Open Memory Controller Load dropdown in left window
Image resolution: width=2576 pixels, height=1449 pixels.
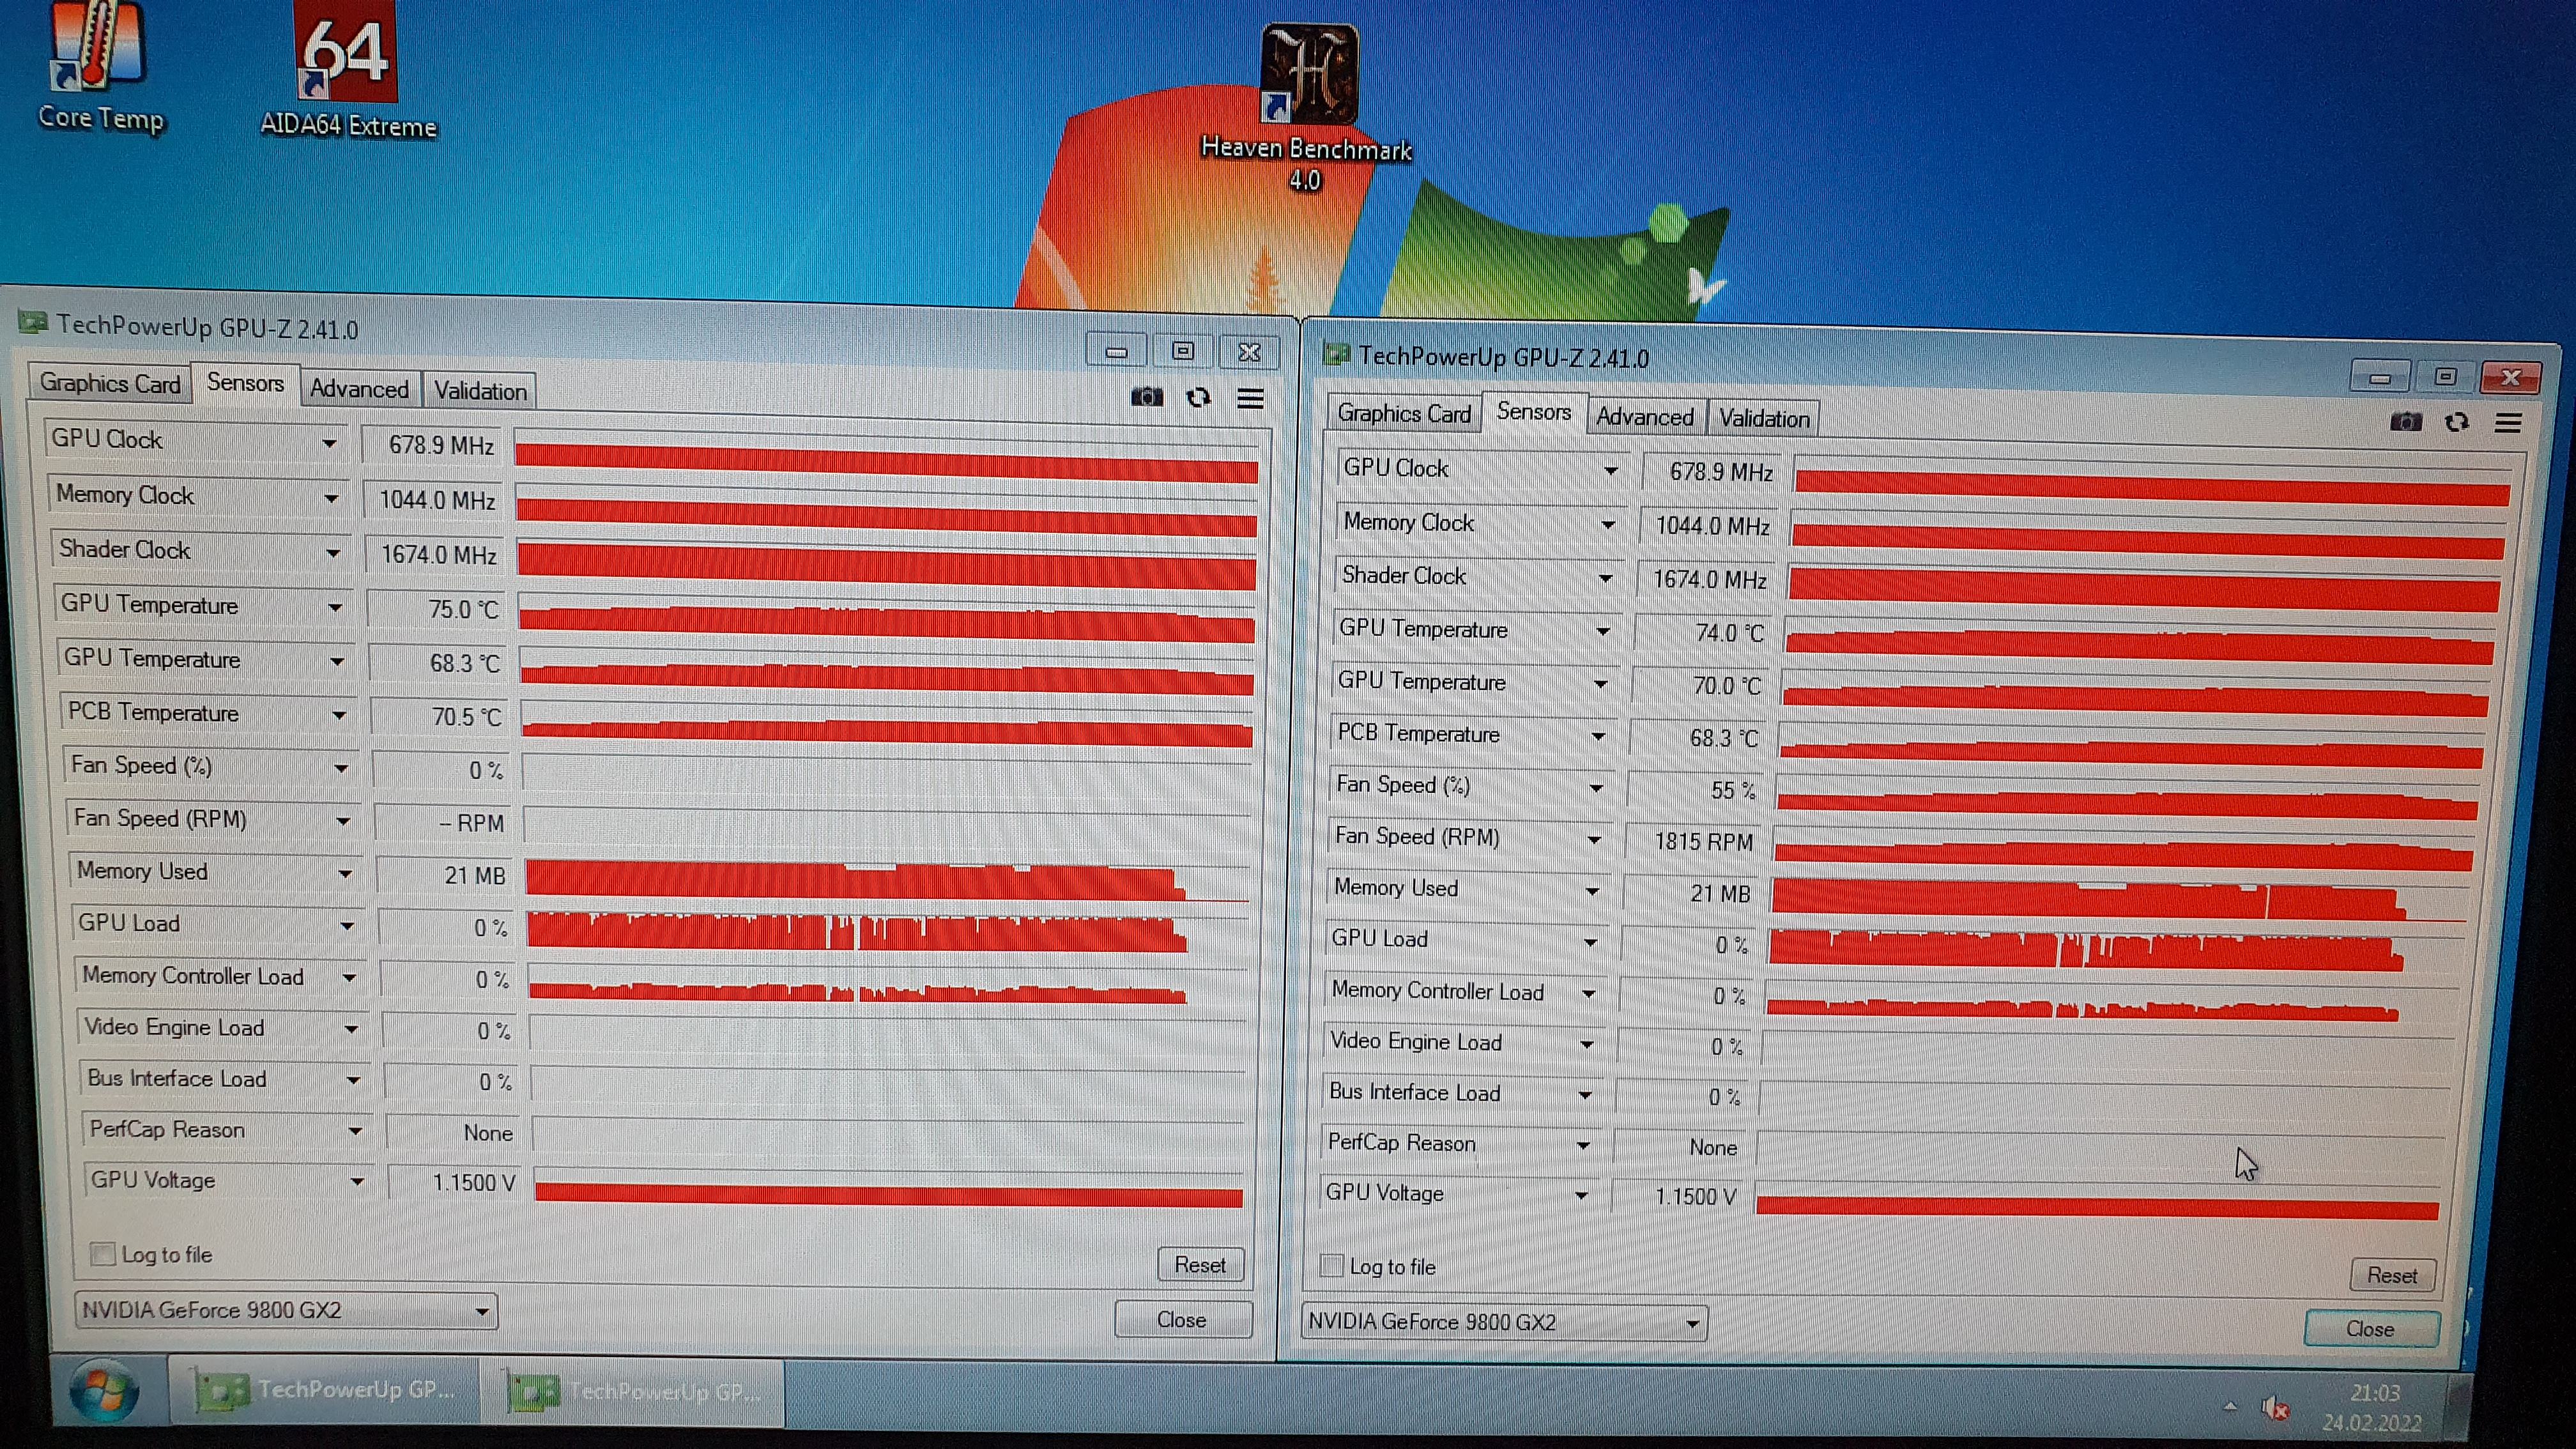click(x=349, y=977)
